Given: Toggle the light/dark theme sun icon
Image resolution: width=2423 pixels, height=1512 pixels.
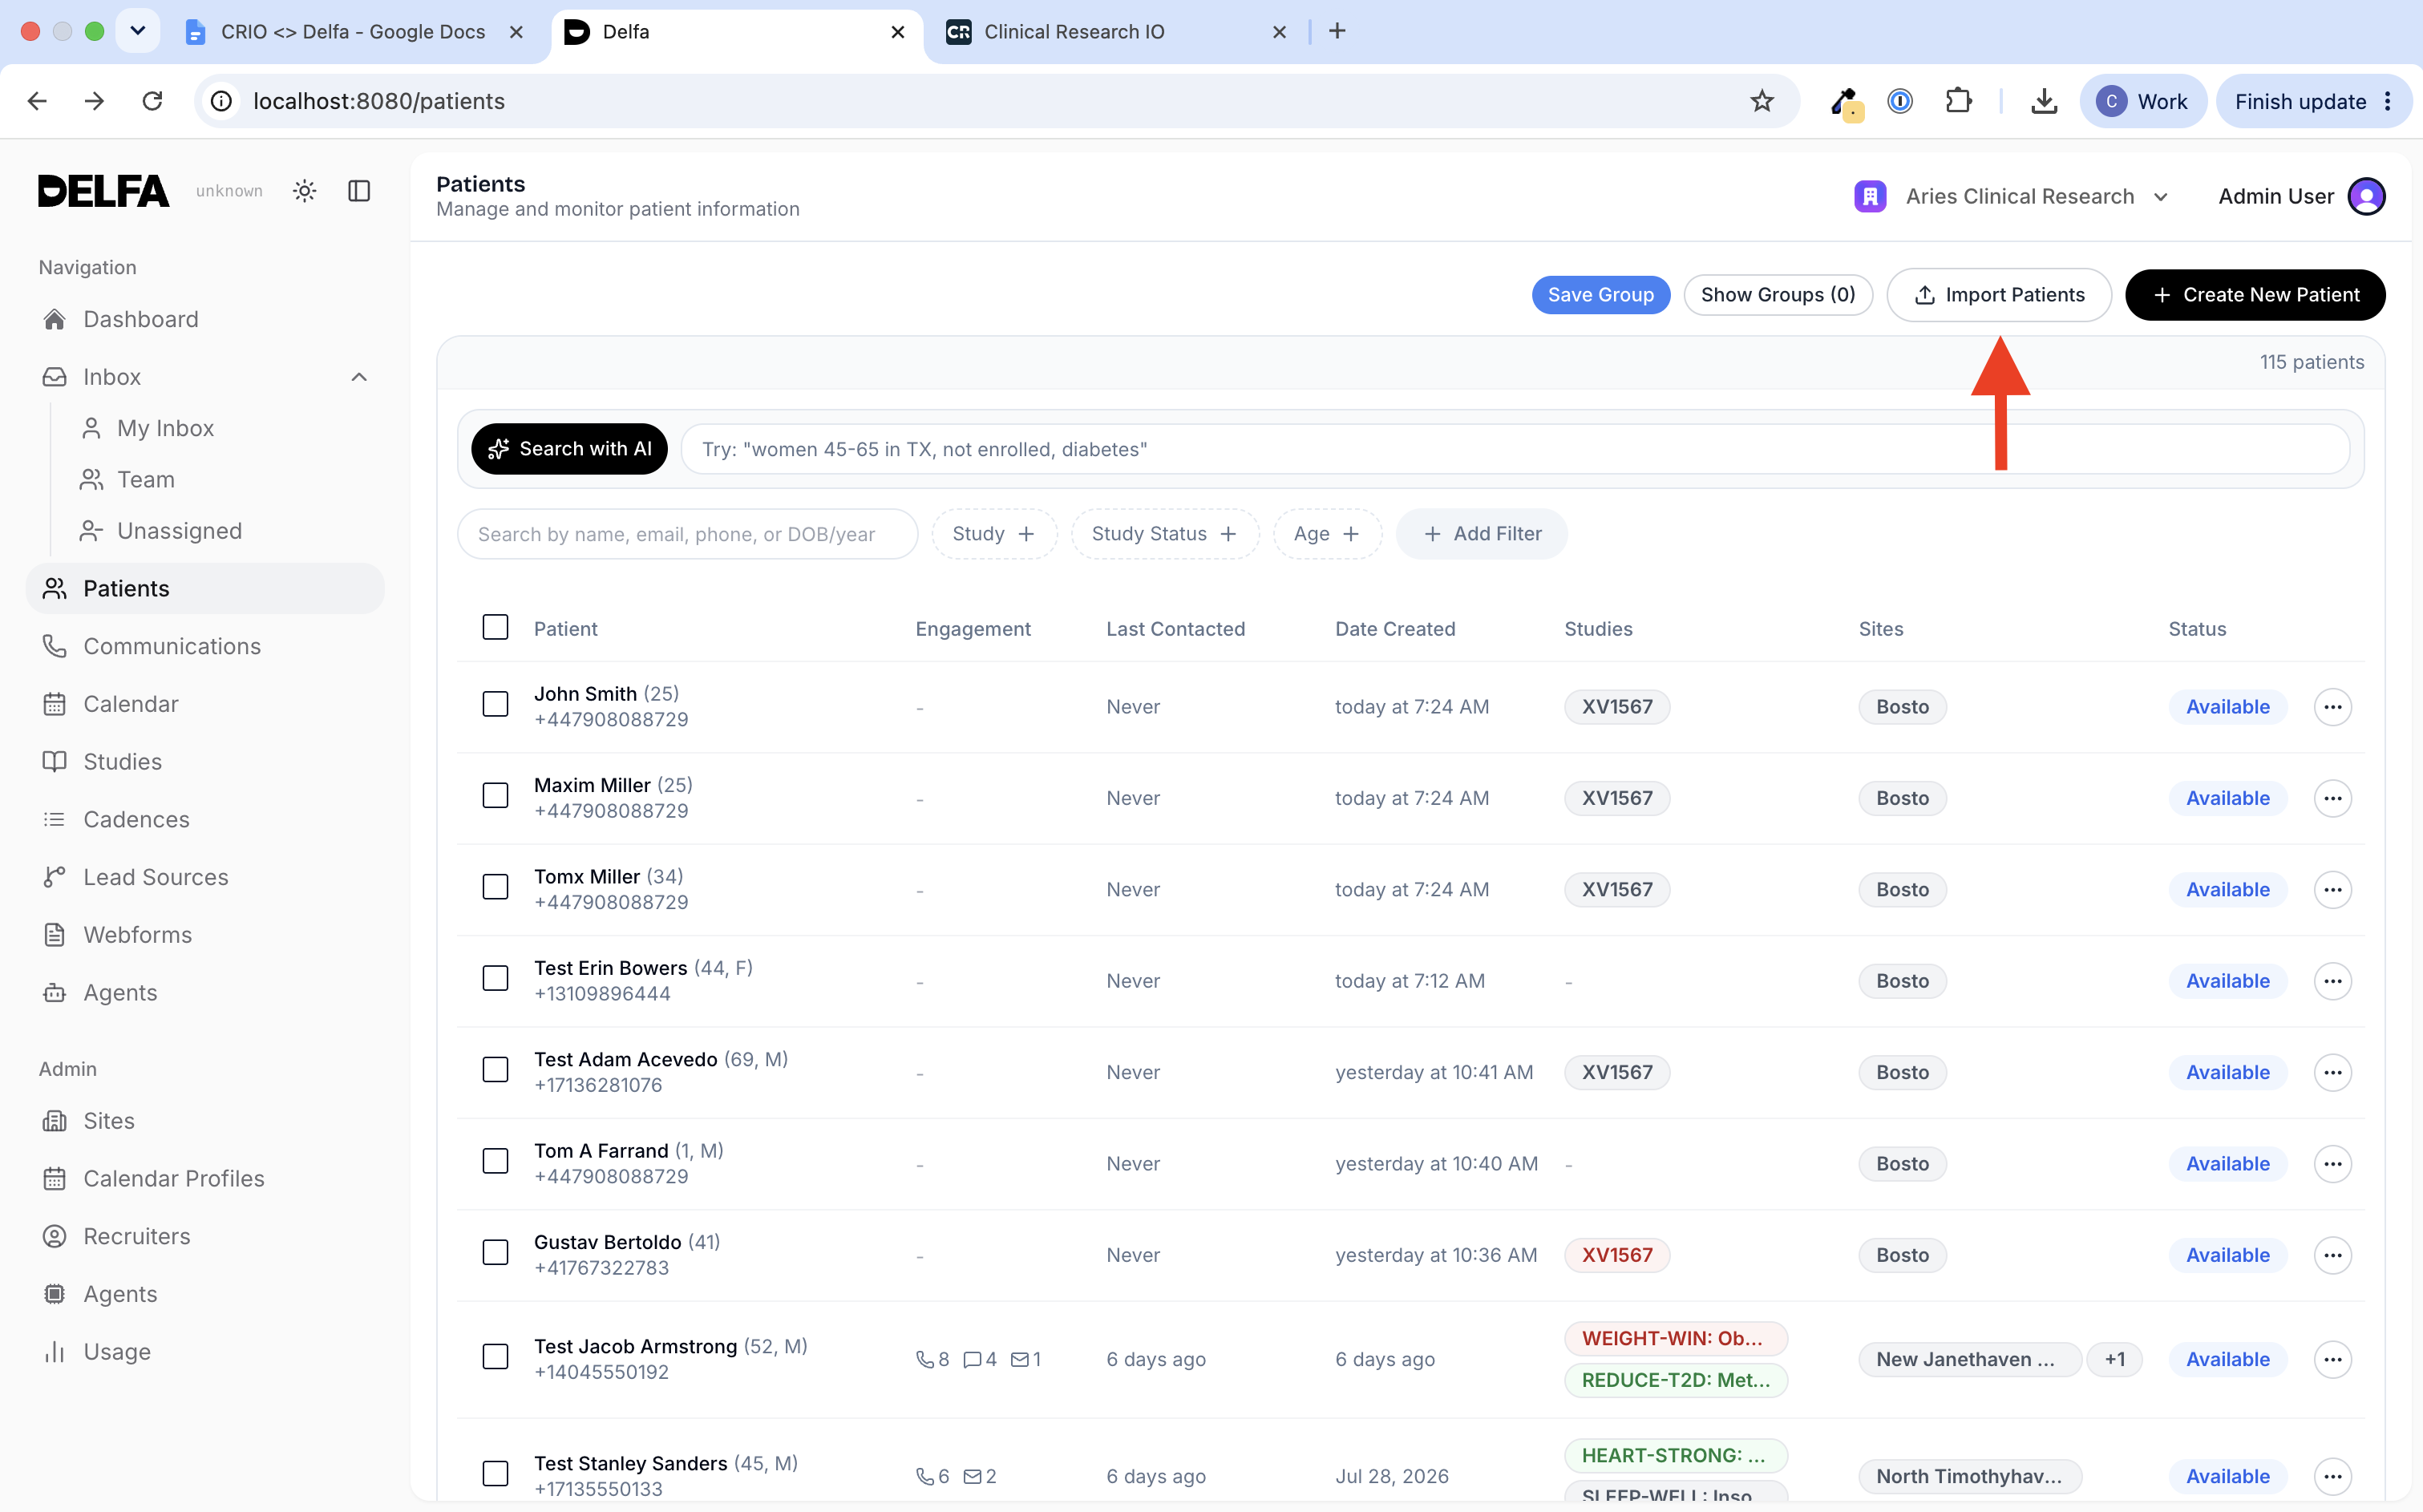Looking at the screenshot, I should click(305, 191).
